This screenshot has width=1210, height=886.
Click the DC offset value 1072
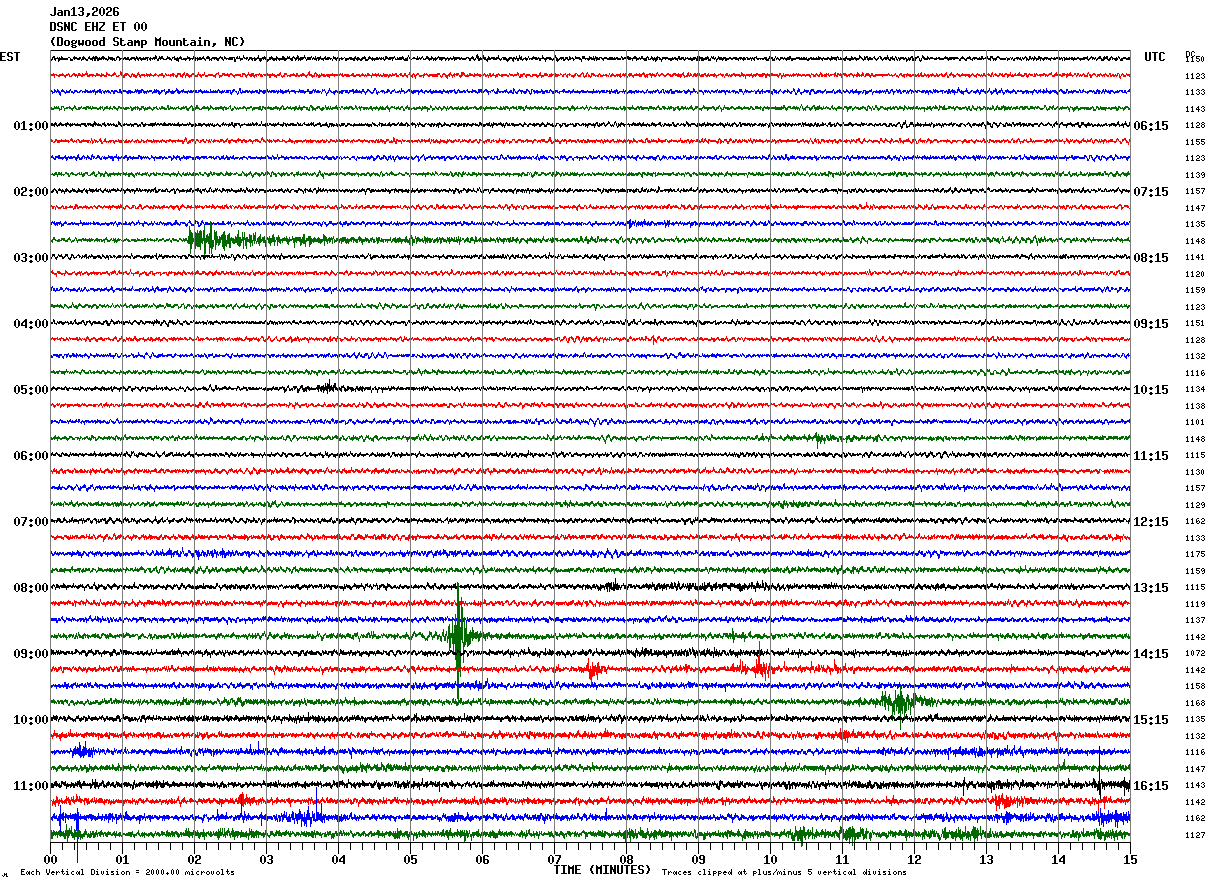point(1194,654)
